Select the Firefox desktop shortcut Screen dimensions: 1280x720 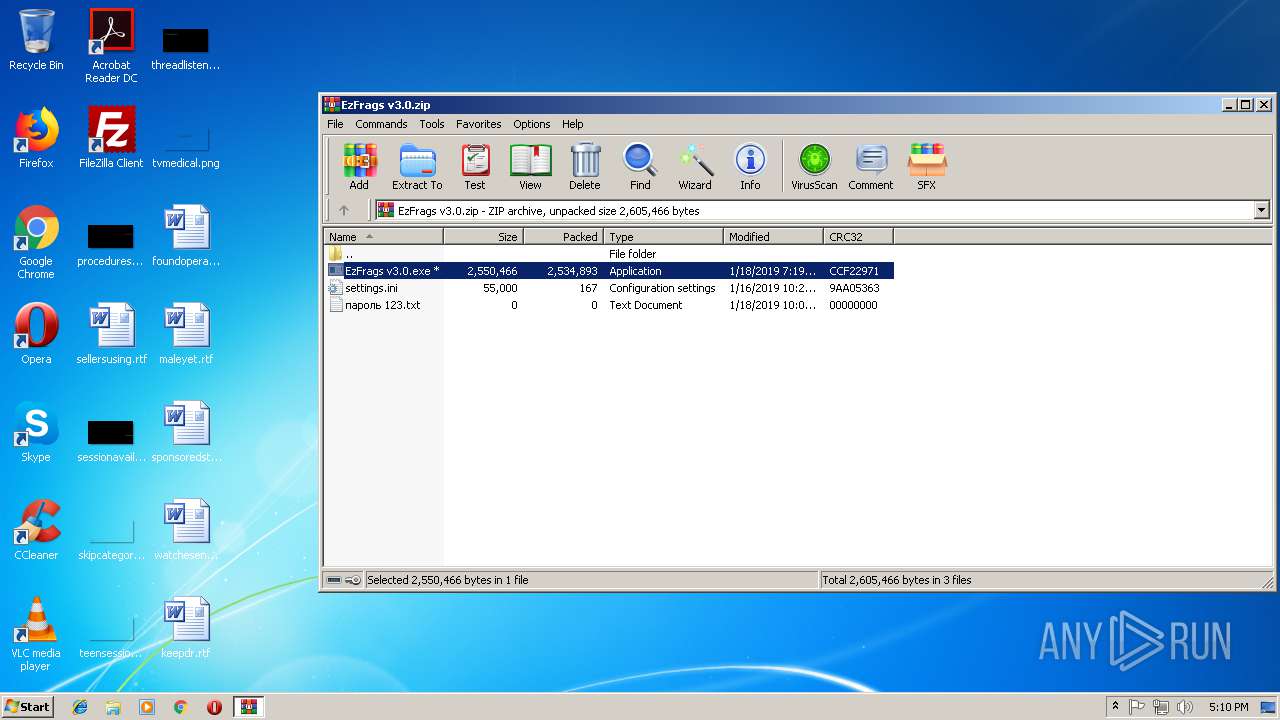click(36, 138)
